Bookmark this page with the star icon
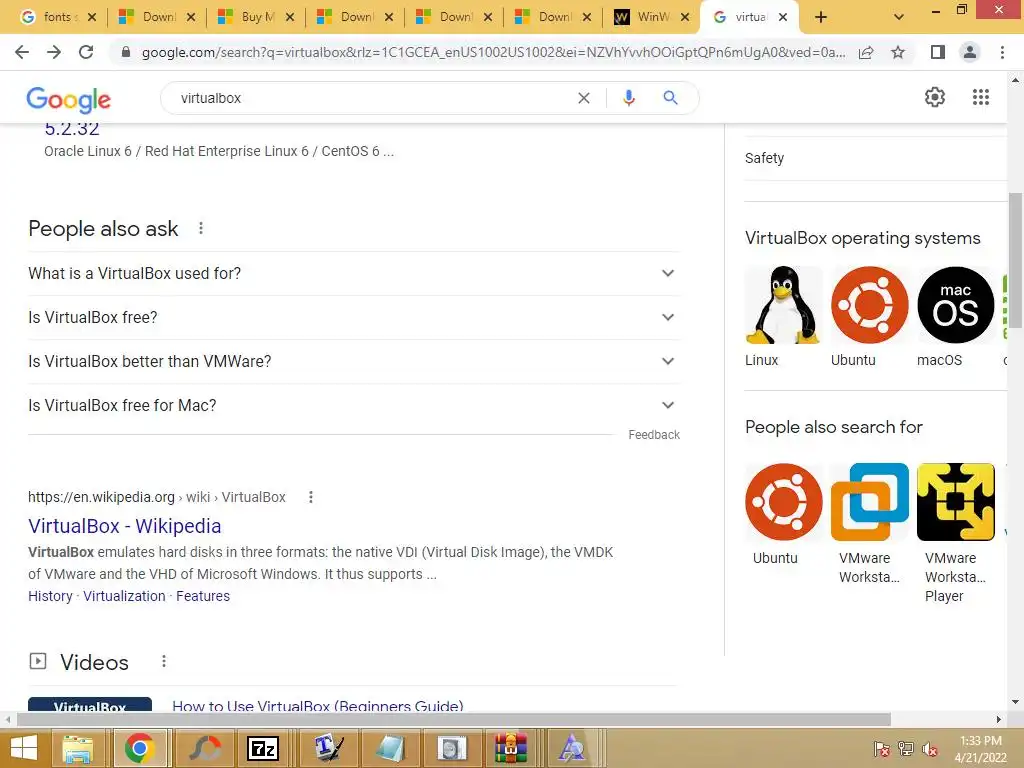Image resolution: width=1024 pixels, height=768 pixels. pyautogui.click(x=898, y=52)
